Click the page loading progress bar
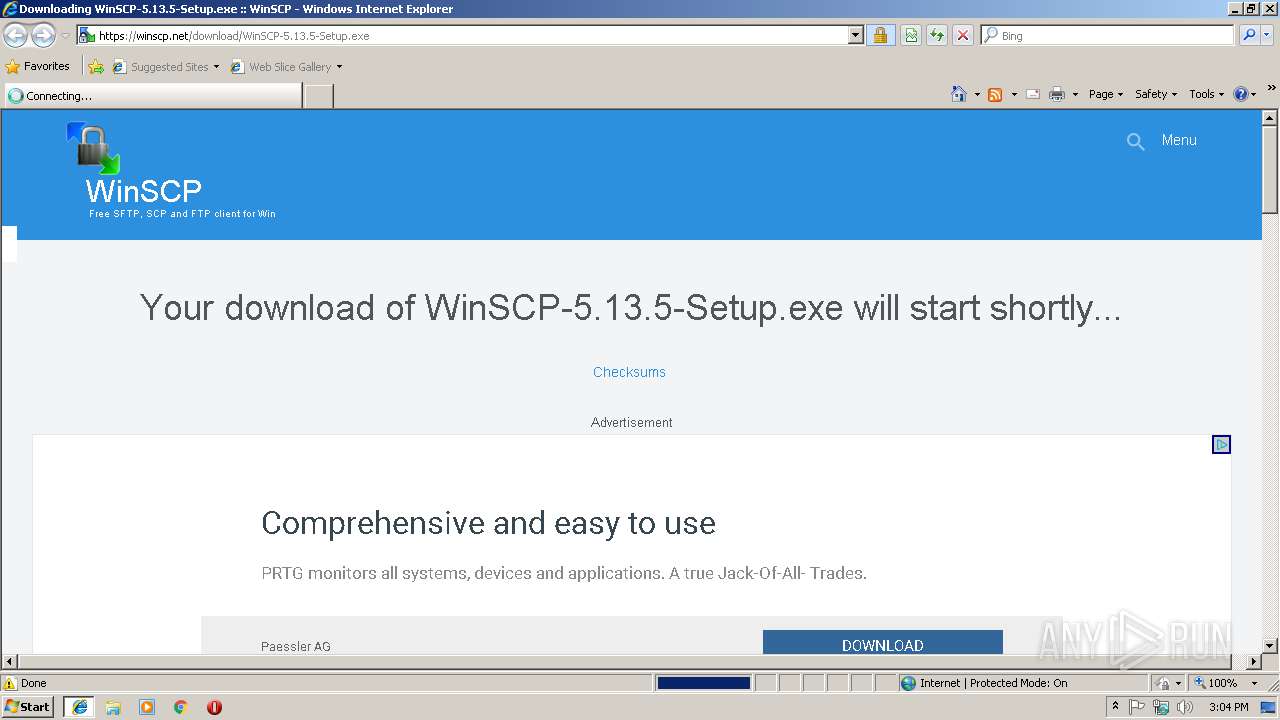This screenshot has height=720, width=1280. coord(703,683)
